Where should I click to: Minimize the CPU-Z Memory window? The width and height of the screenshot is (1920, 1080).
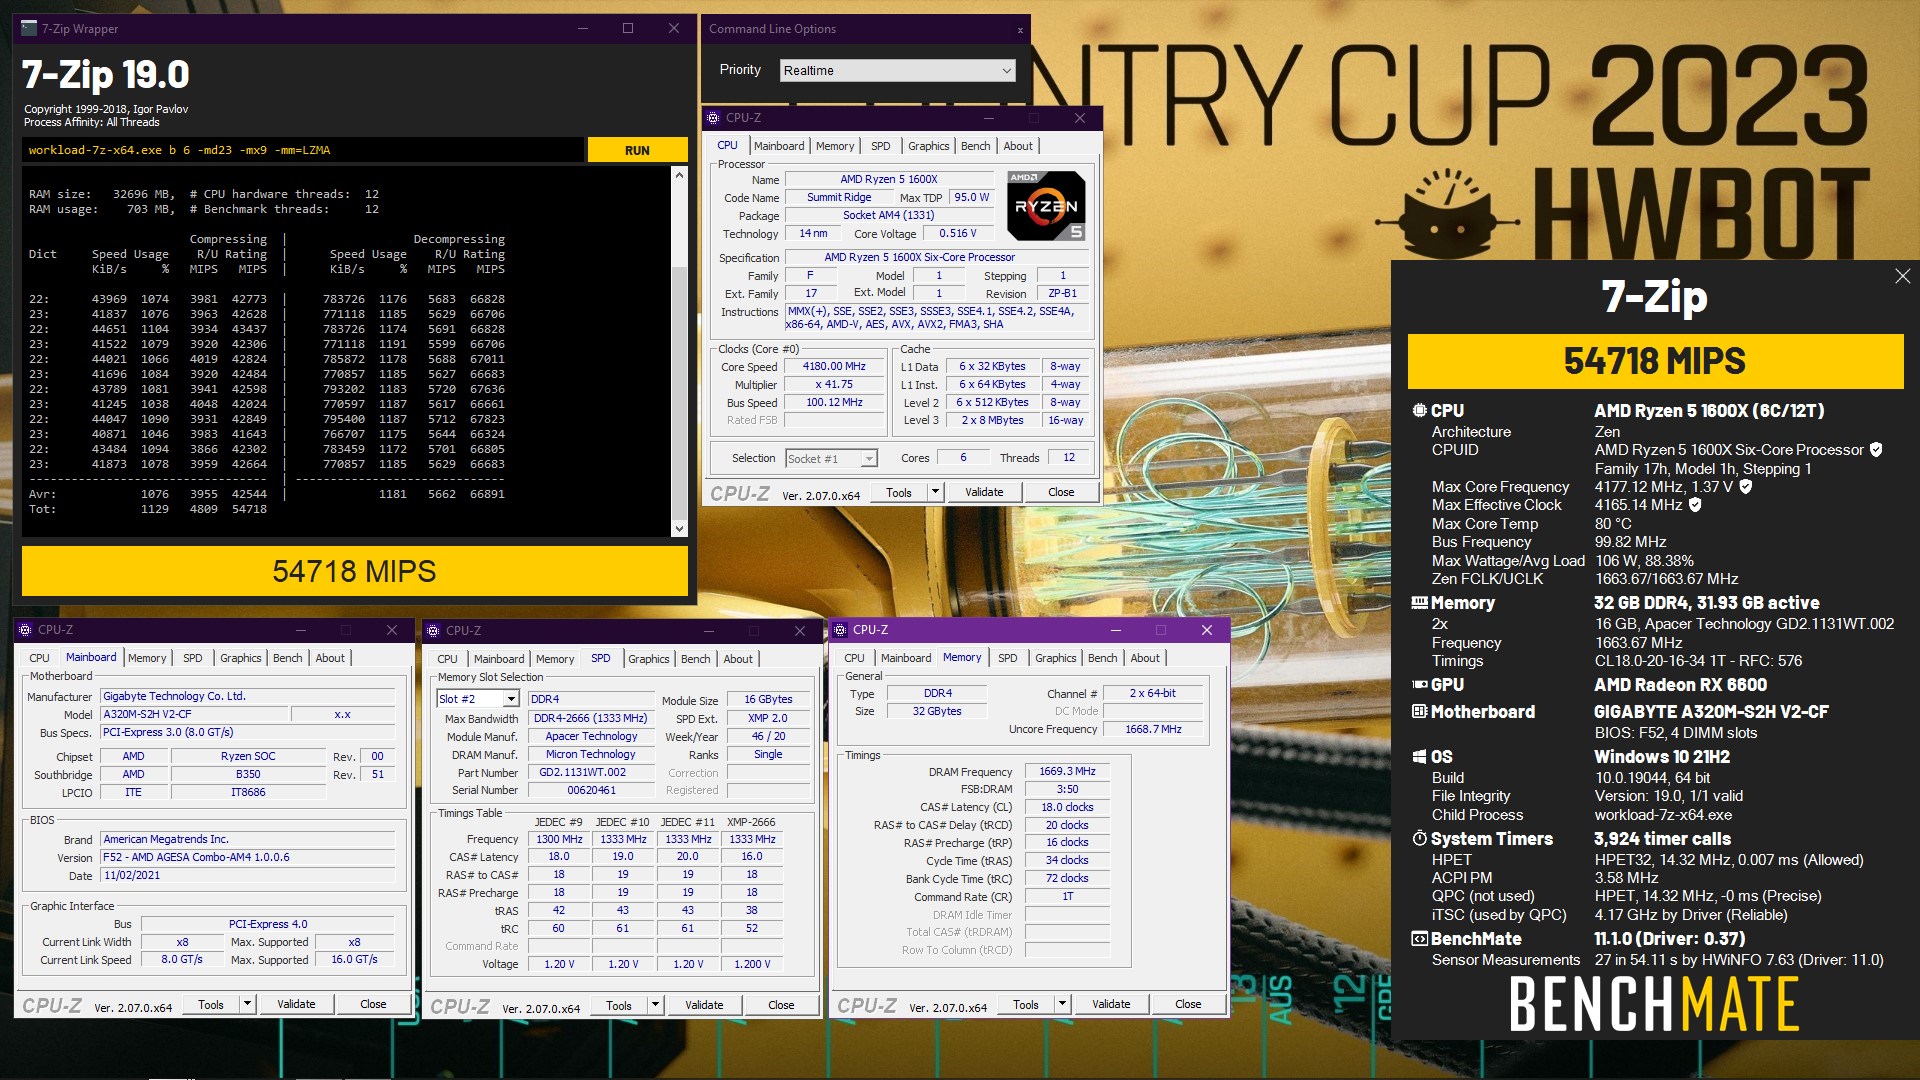click(1115, 630)
